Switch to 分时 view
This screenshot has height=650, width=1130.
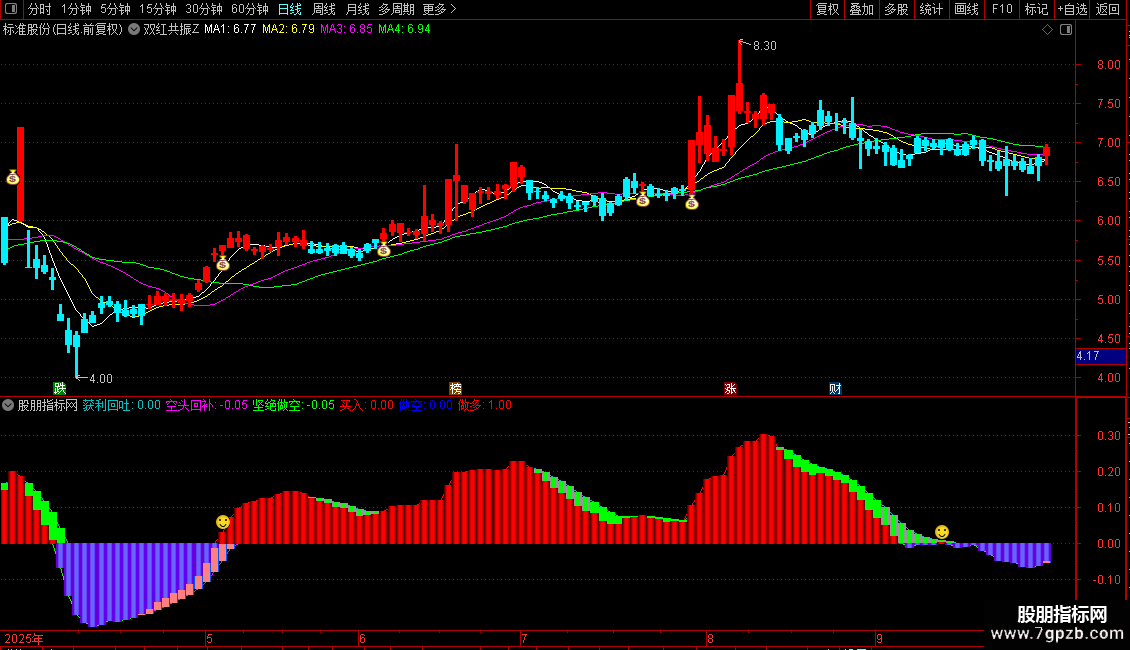40,9
